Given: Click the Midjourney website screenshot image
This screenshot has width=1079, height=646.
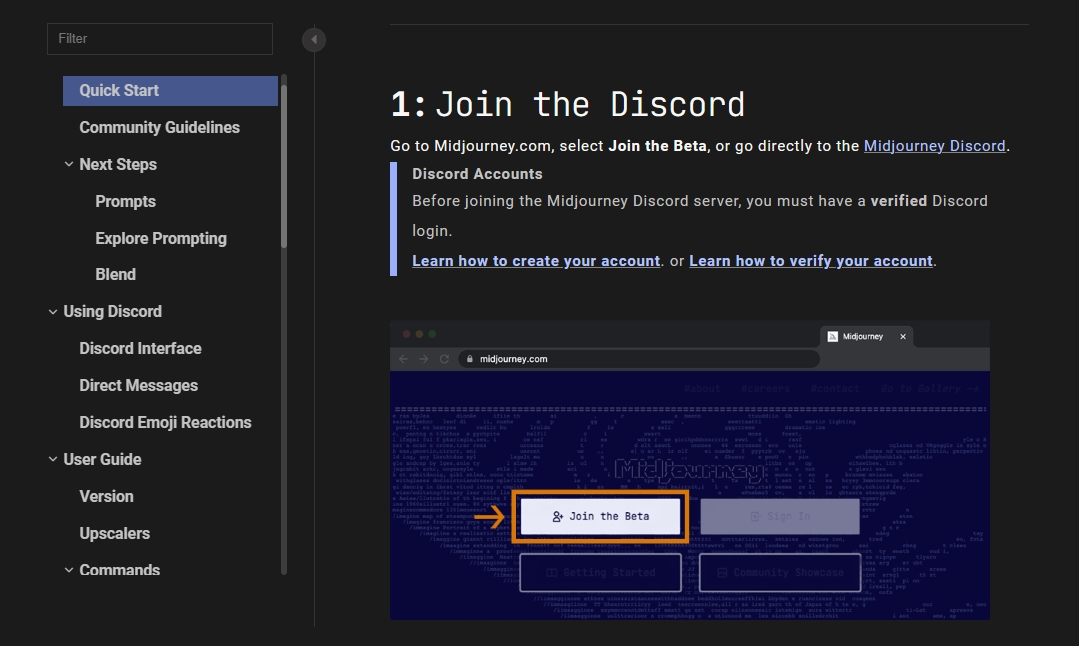Looking at the screenshot, I should coord(690,470).
